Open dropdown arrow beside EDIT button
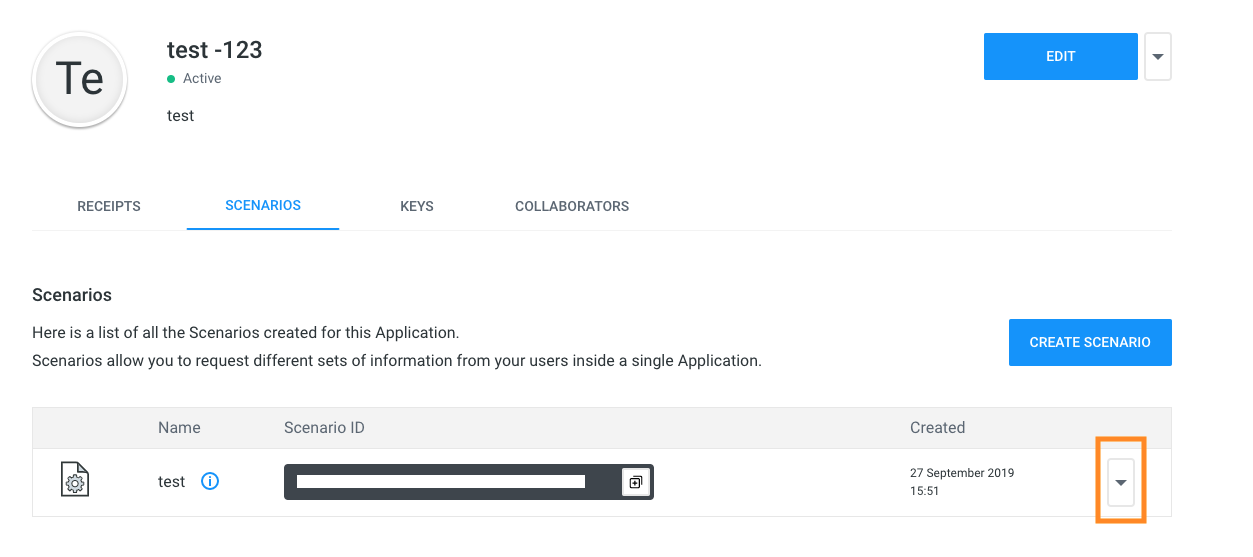Image resolution: width=1253 pixels, height=557 pixels. click(1157, 57)
